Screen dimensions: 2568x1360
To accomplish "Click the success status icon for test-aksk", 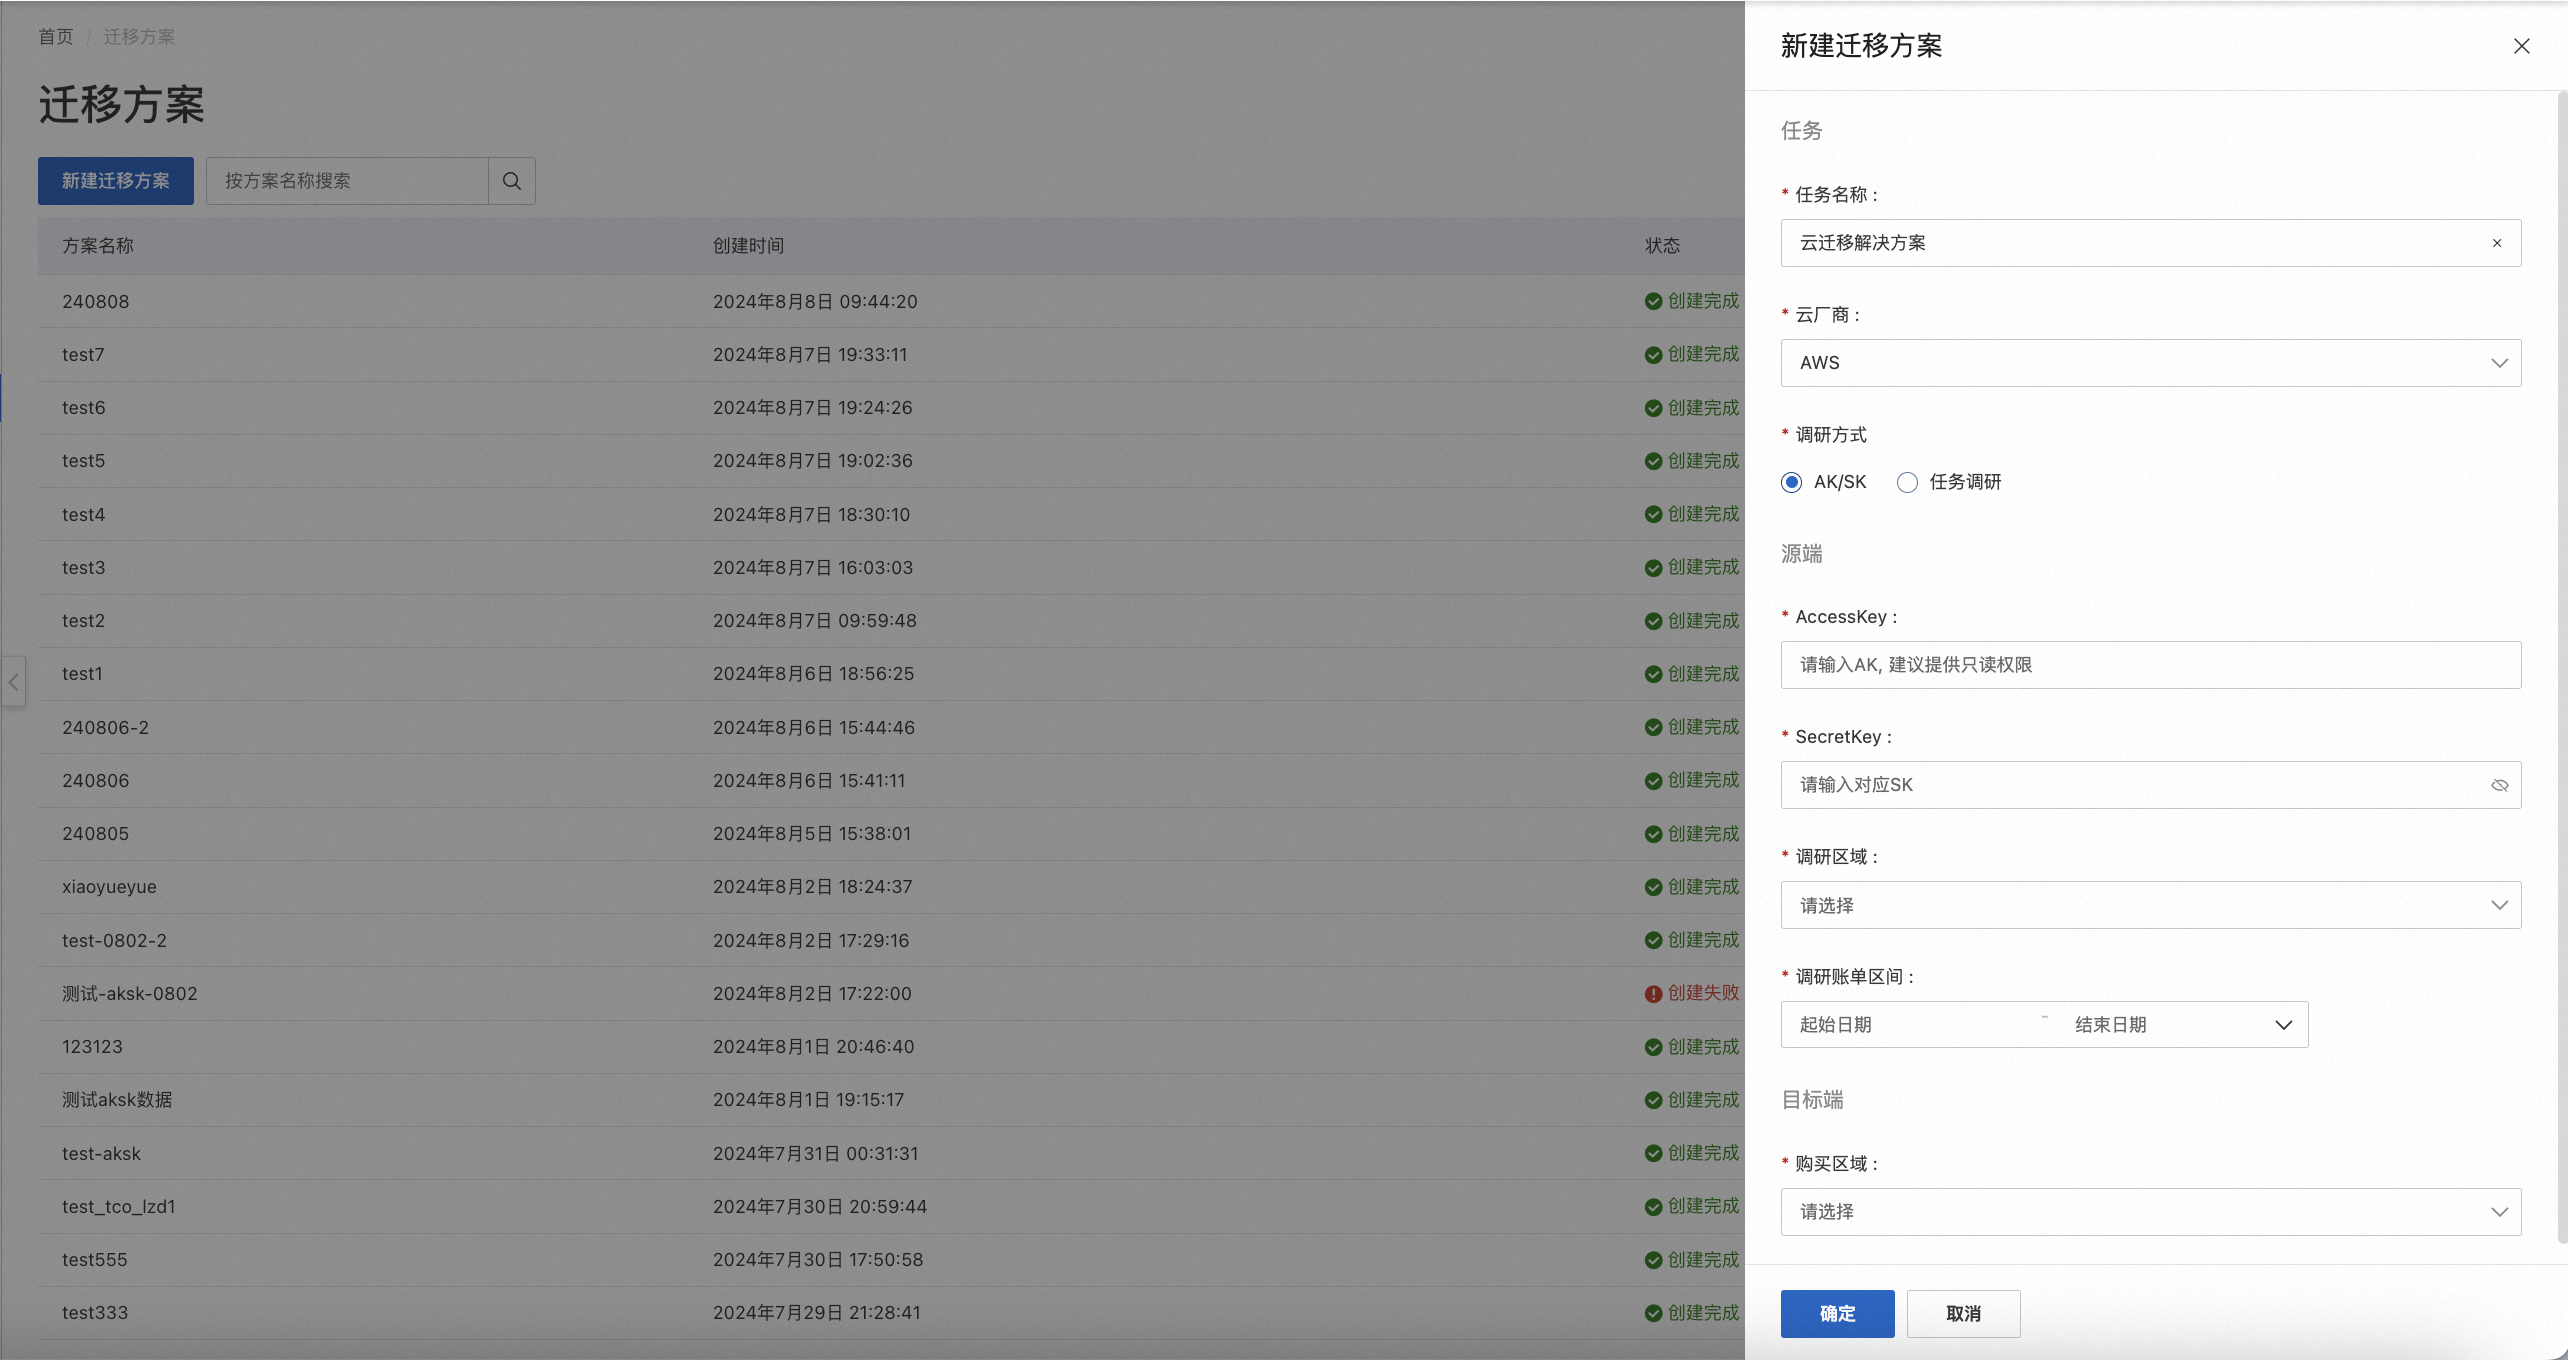I will [x=1653, y=1154].
